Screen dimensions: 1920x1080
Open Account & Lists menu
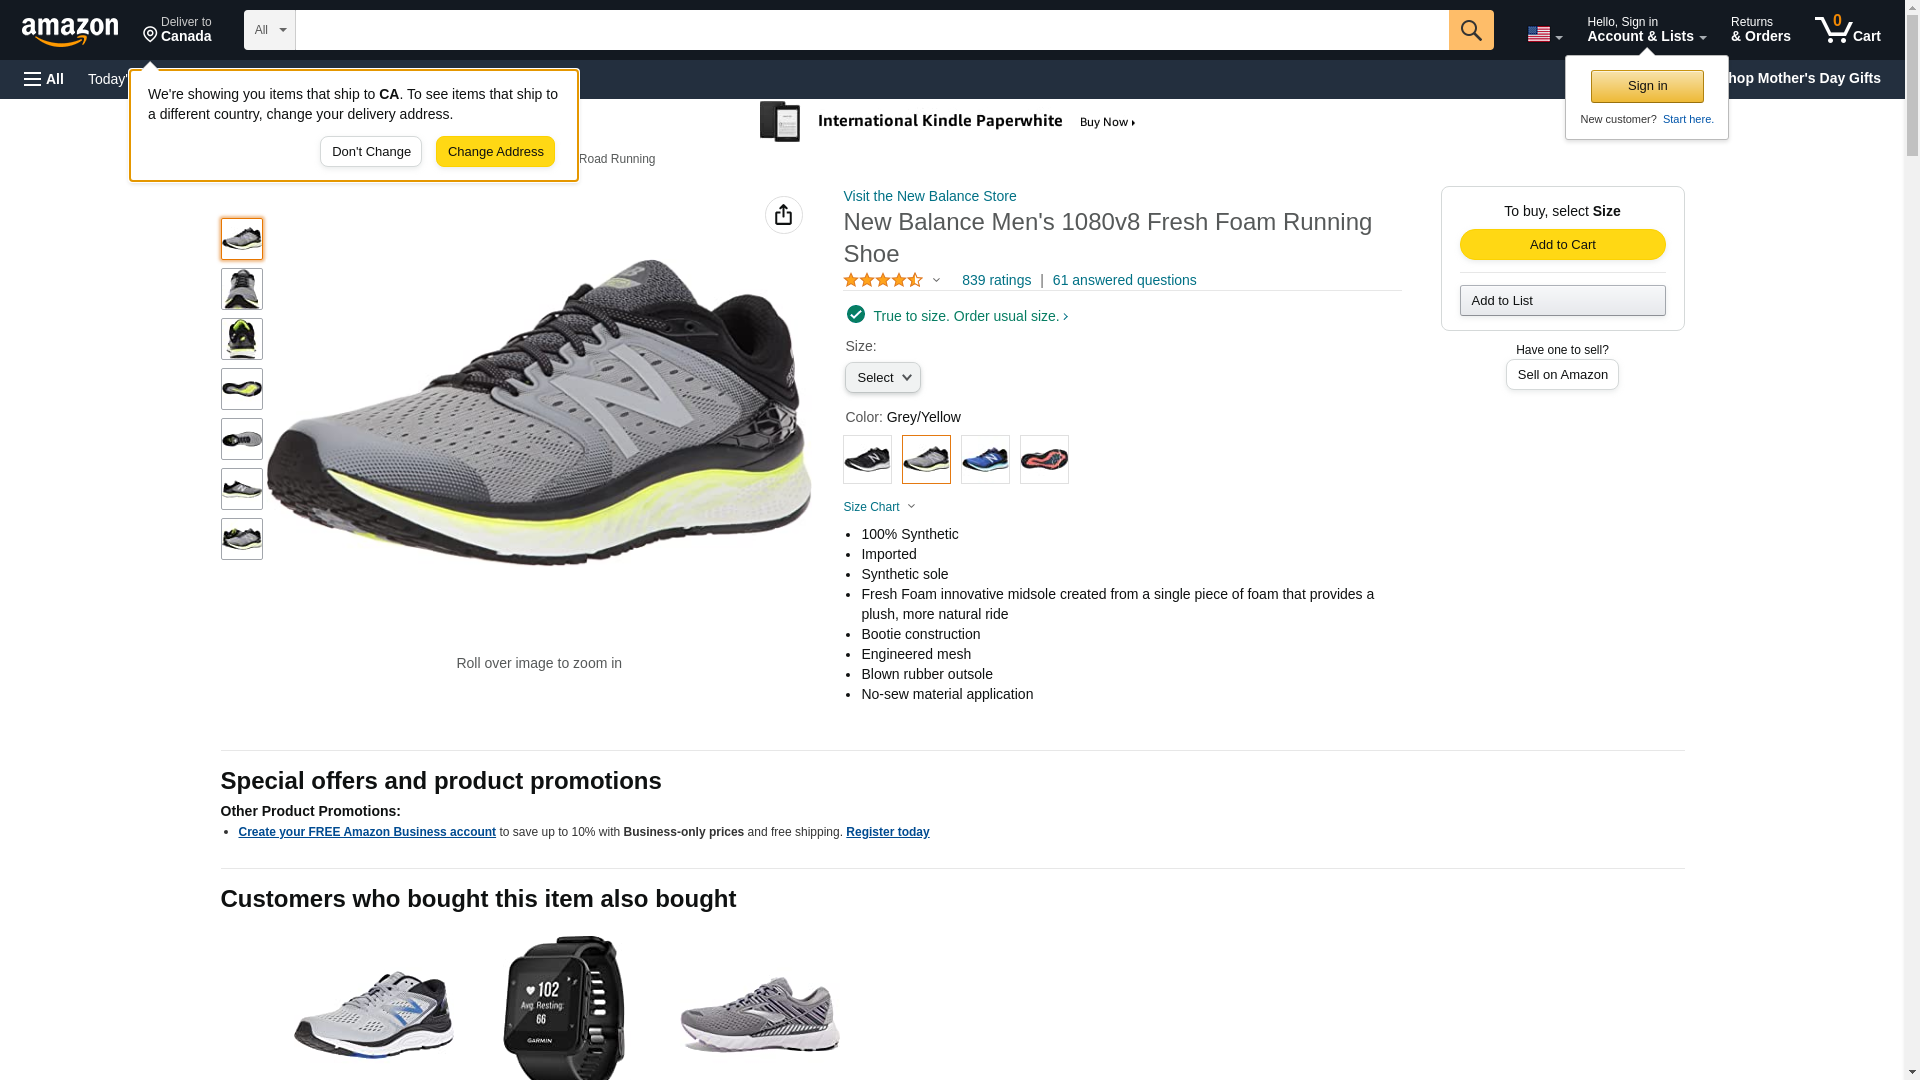pyautogui.click(x=1645, y=30)
